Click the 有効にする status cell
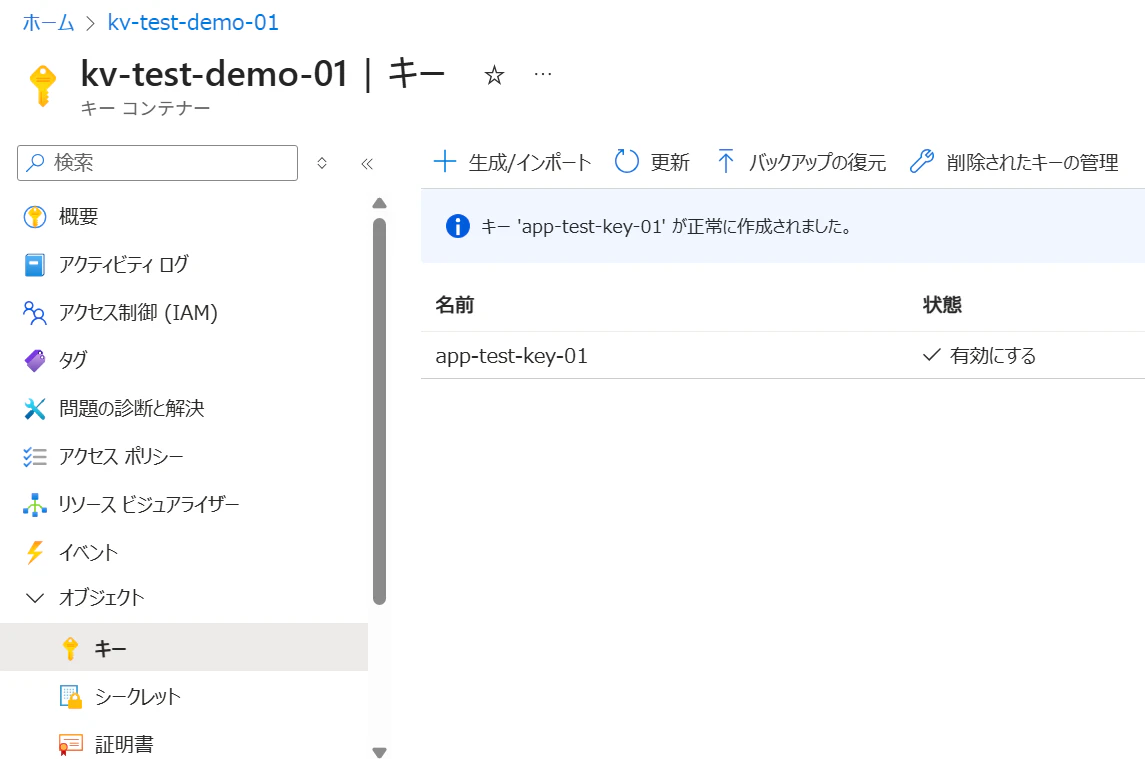This screenshot has width=1145, height=759. point(979,356)
